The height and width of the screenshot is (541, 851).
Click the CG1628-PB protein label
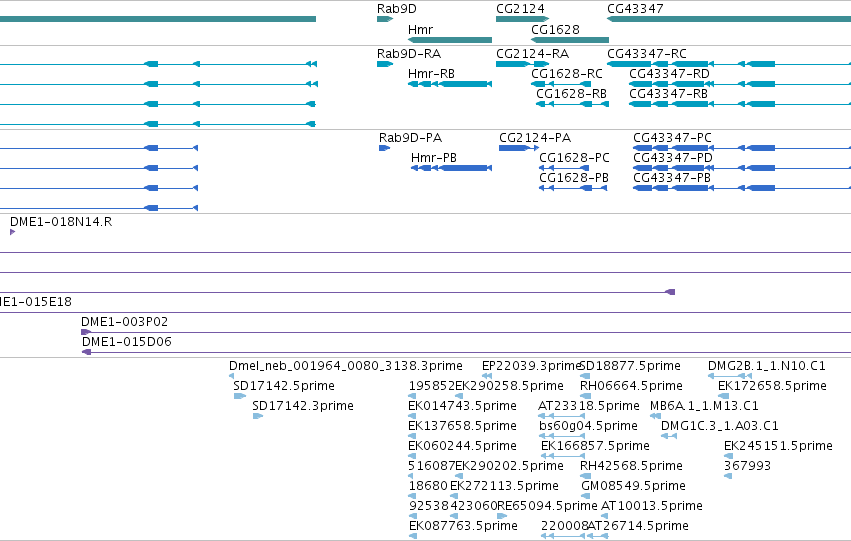(574, 178)
